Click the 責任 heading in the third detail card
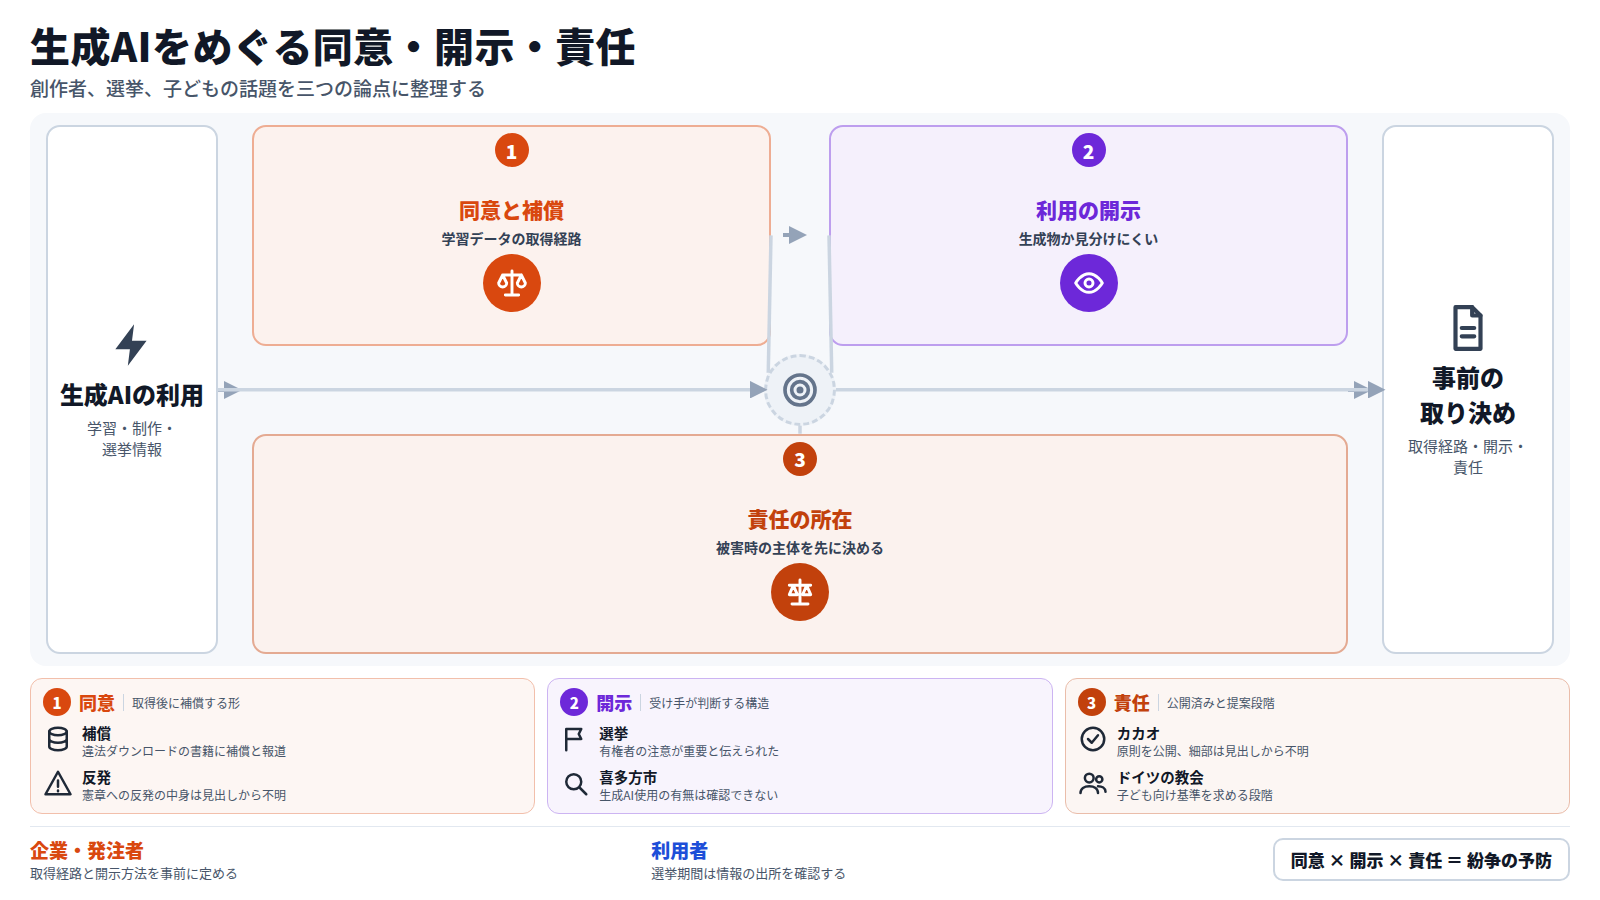1600x900 pixels. click(x=1132, y=703)
